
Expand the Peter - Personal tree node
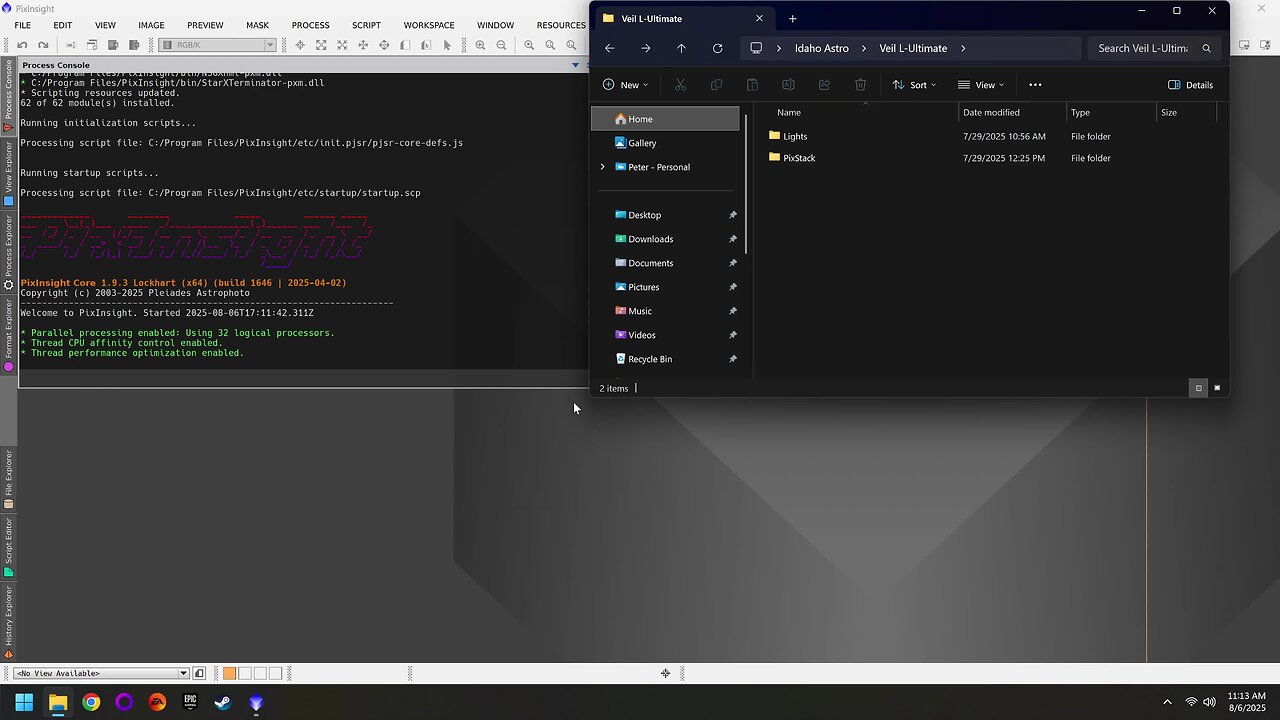coord(602,167)
